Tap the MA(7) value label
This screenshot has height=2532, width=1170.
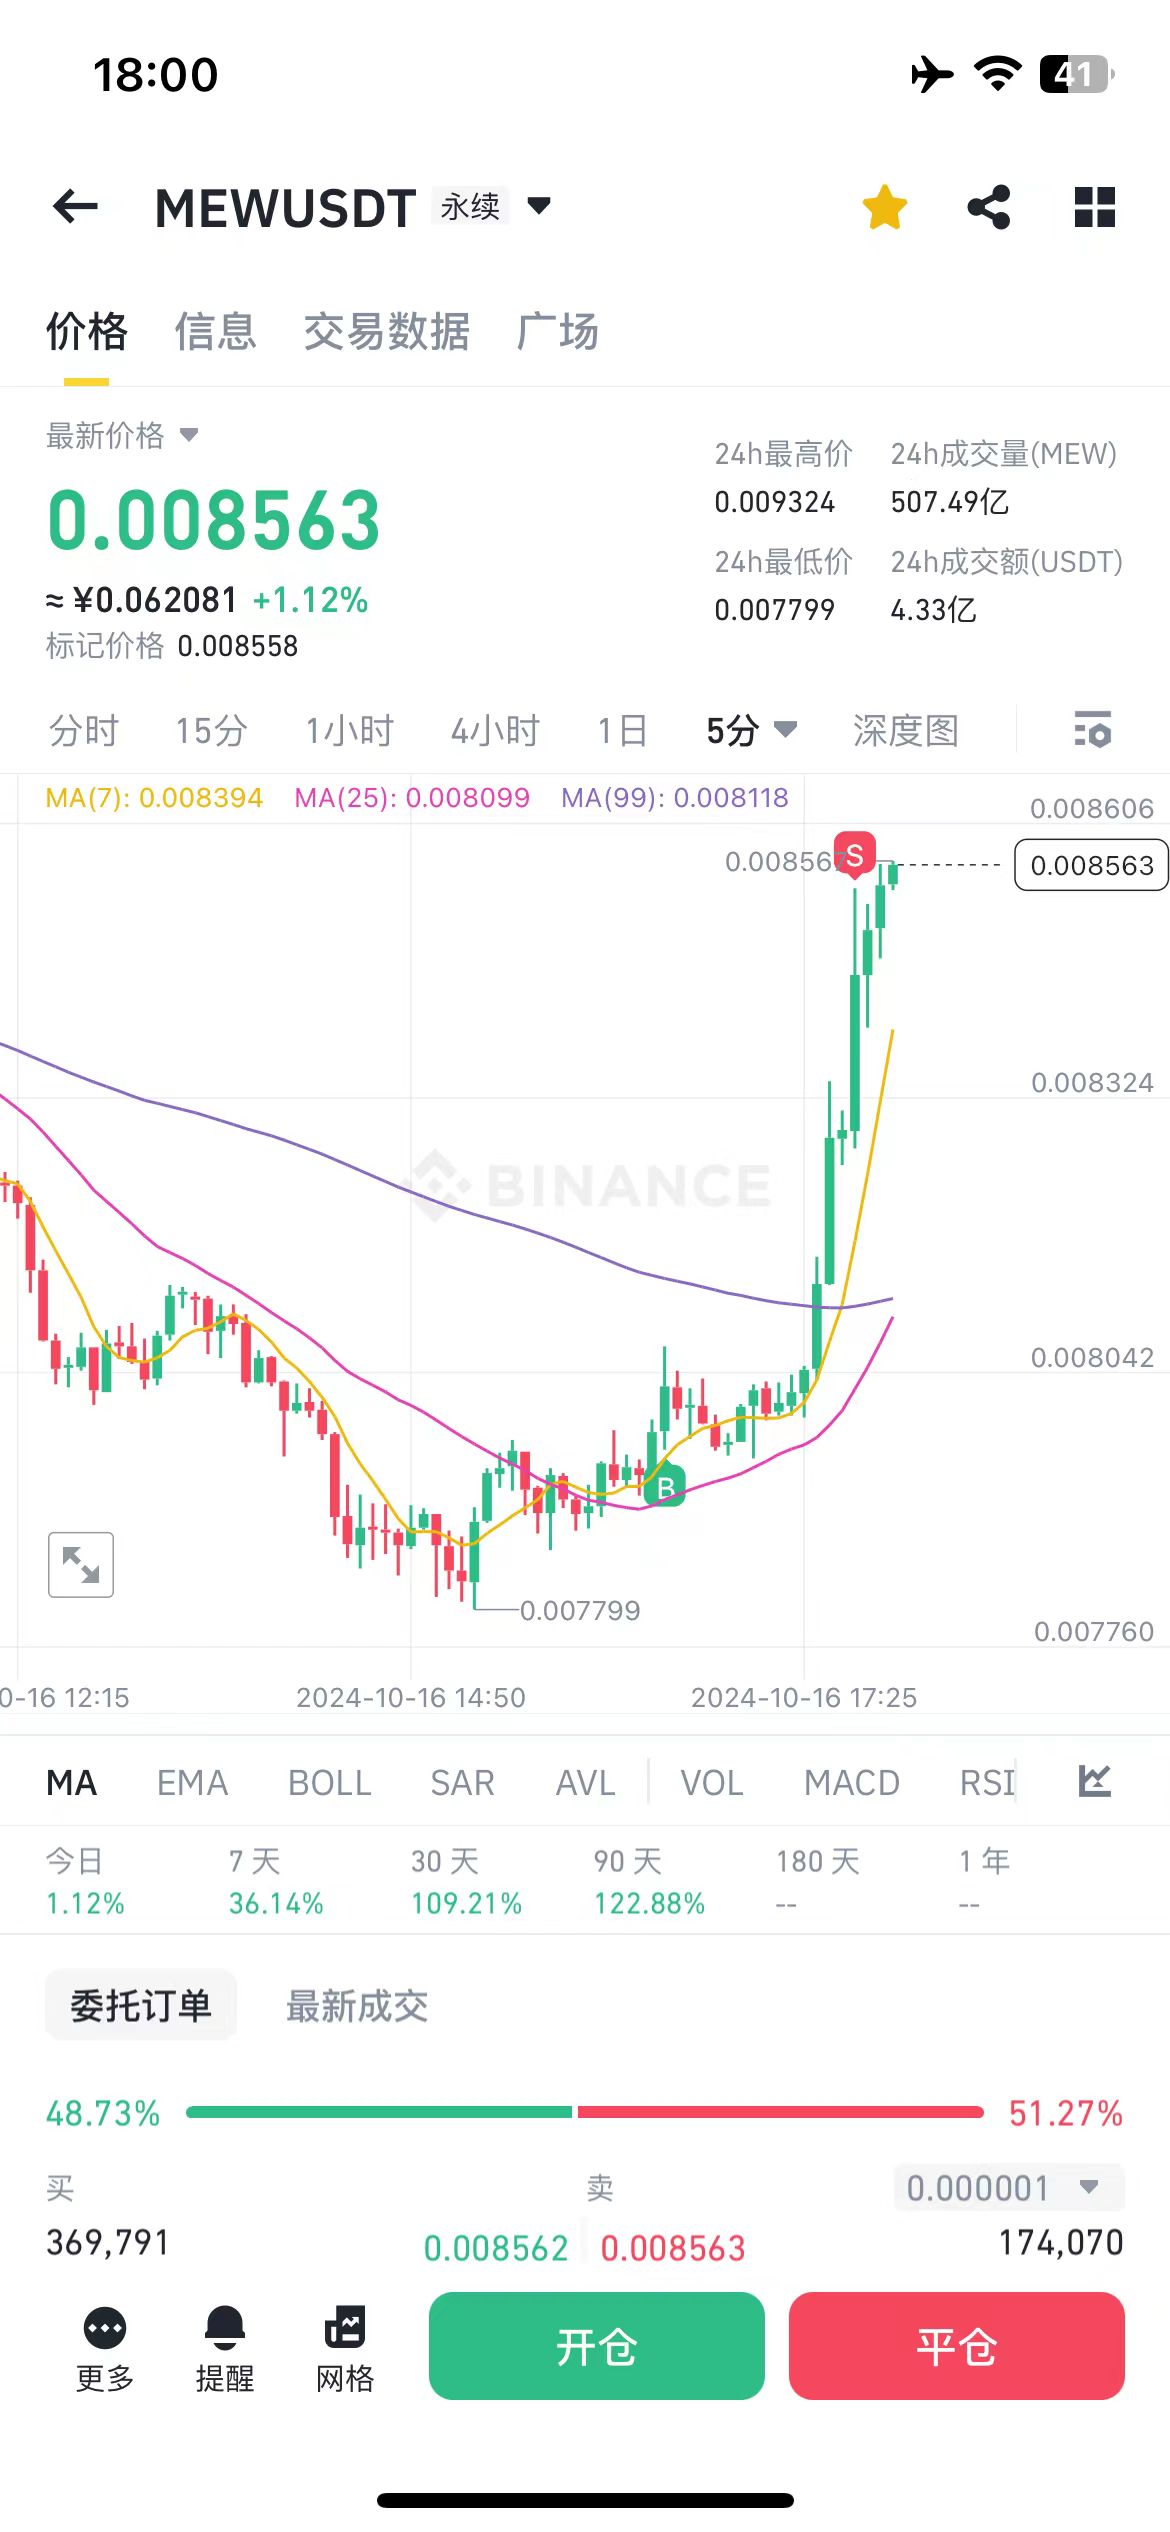coord(155,797)
